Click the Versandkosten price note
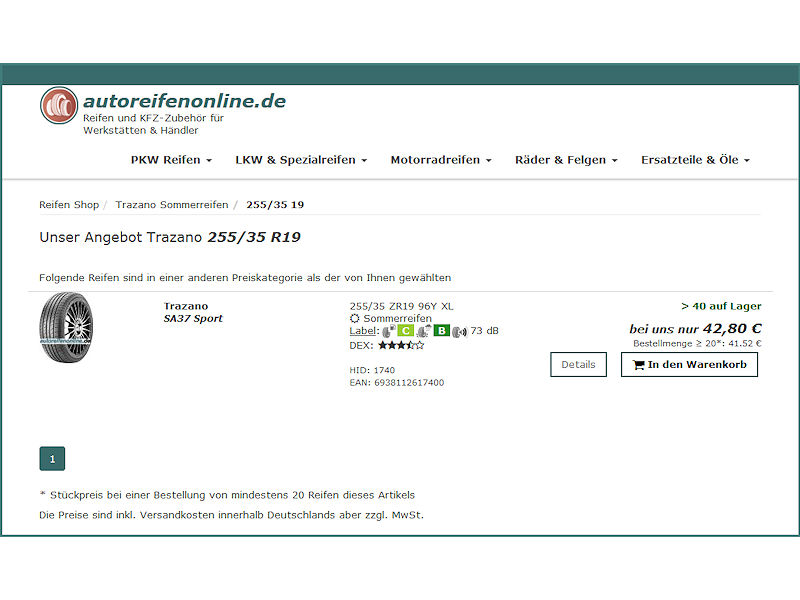Screen dimensions: 800x600 pos(232,515)
